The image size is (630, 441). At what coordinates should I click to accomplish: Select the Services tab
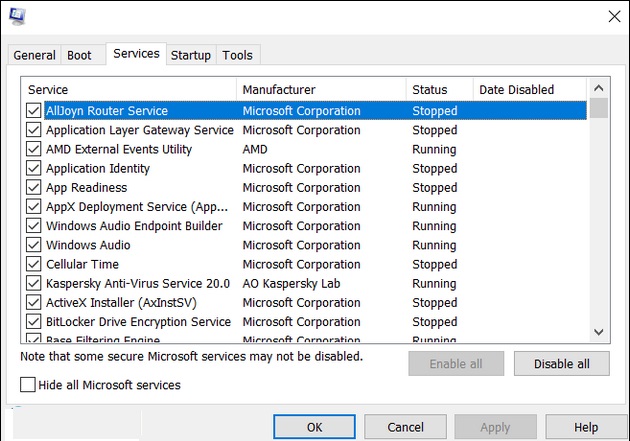(136, 53)
